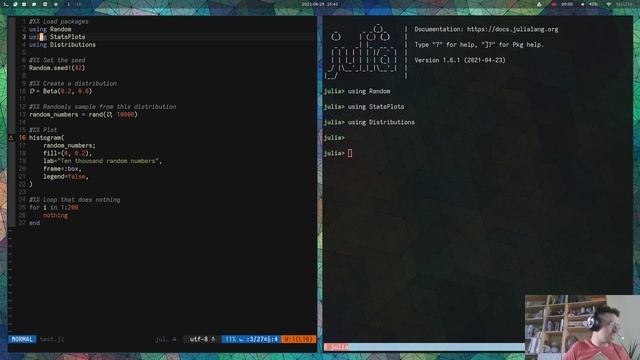Click 'julia> using Distributions' in the REPL
Viewport: 640px width, 360px height.
point(369,122)
